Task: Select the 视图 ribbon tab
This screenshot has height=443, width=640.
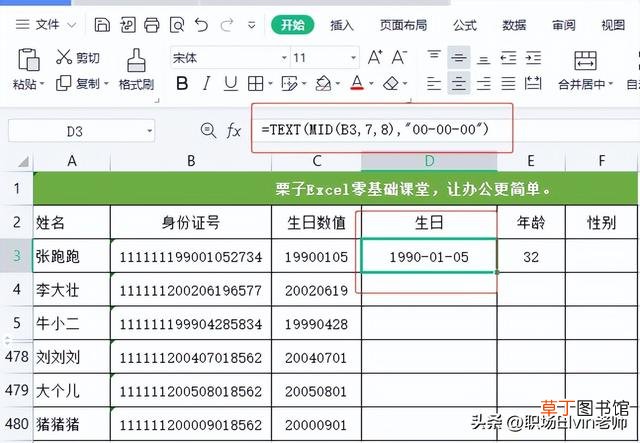Action: tap(613, 25)
